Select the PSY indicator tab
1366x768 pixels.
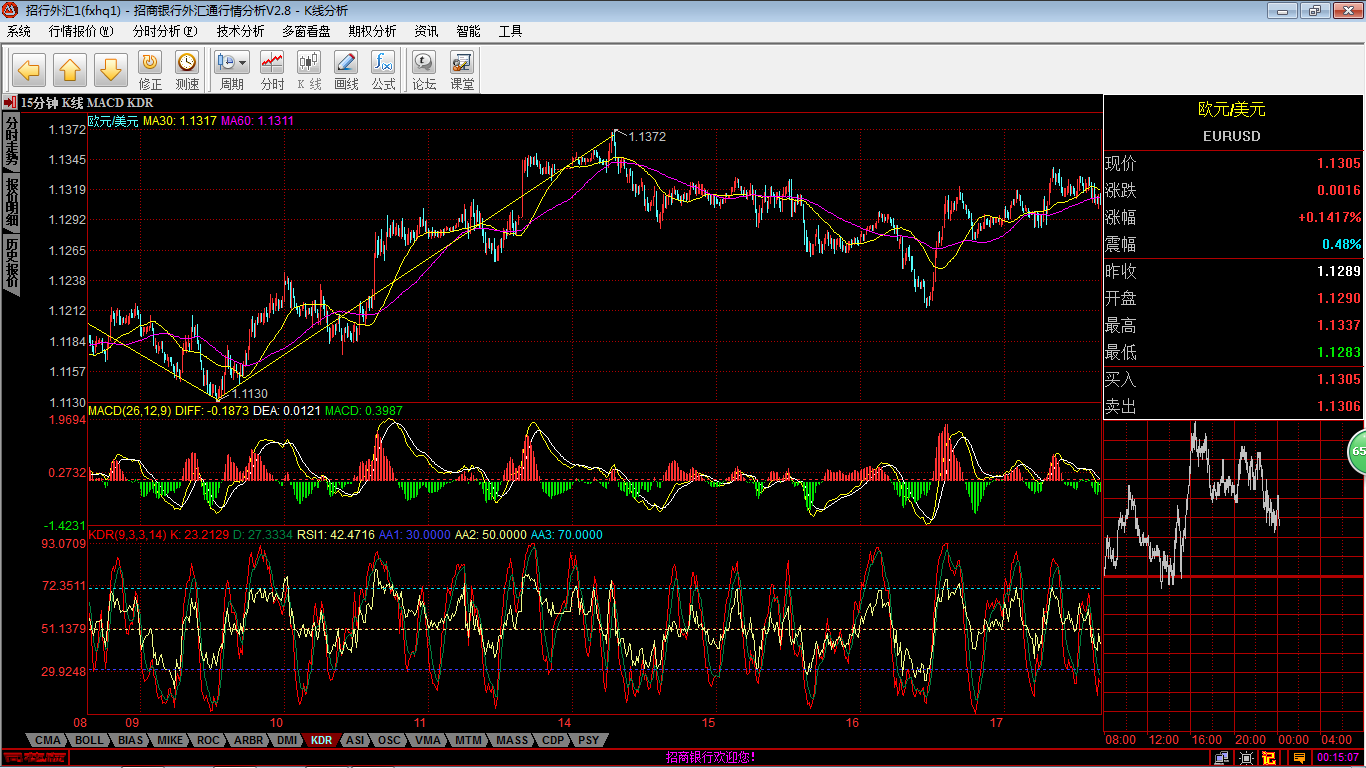point(589,740)
